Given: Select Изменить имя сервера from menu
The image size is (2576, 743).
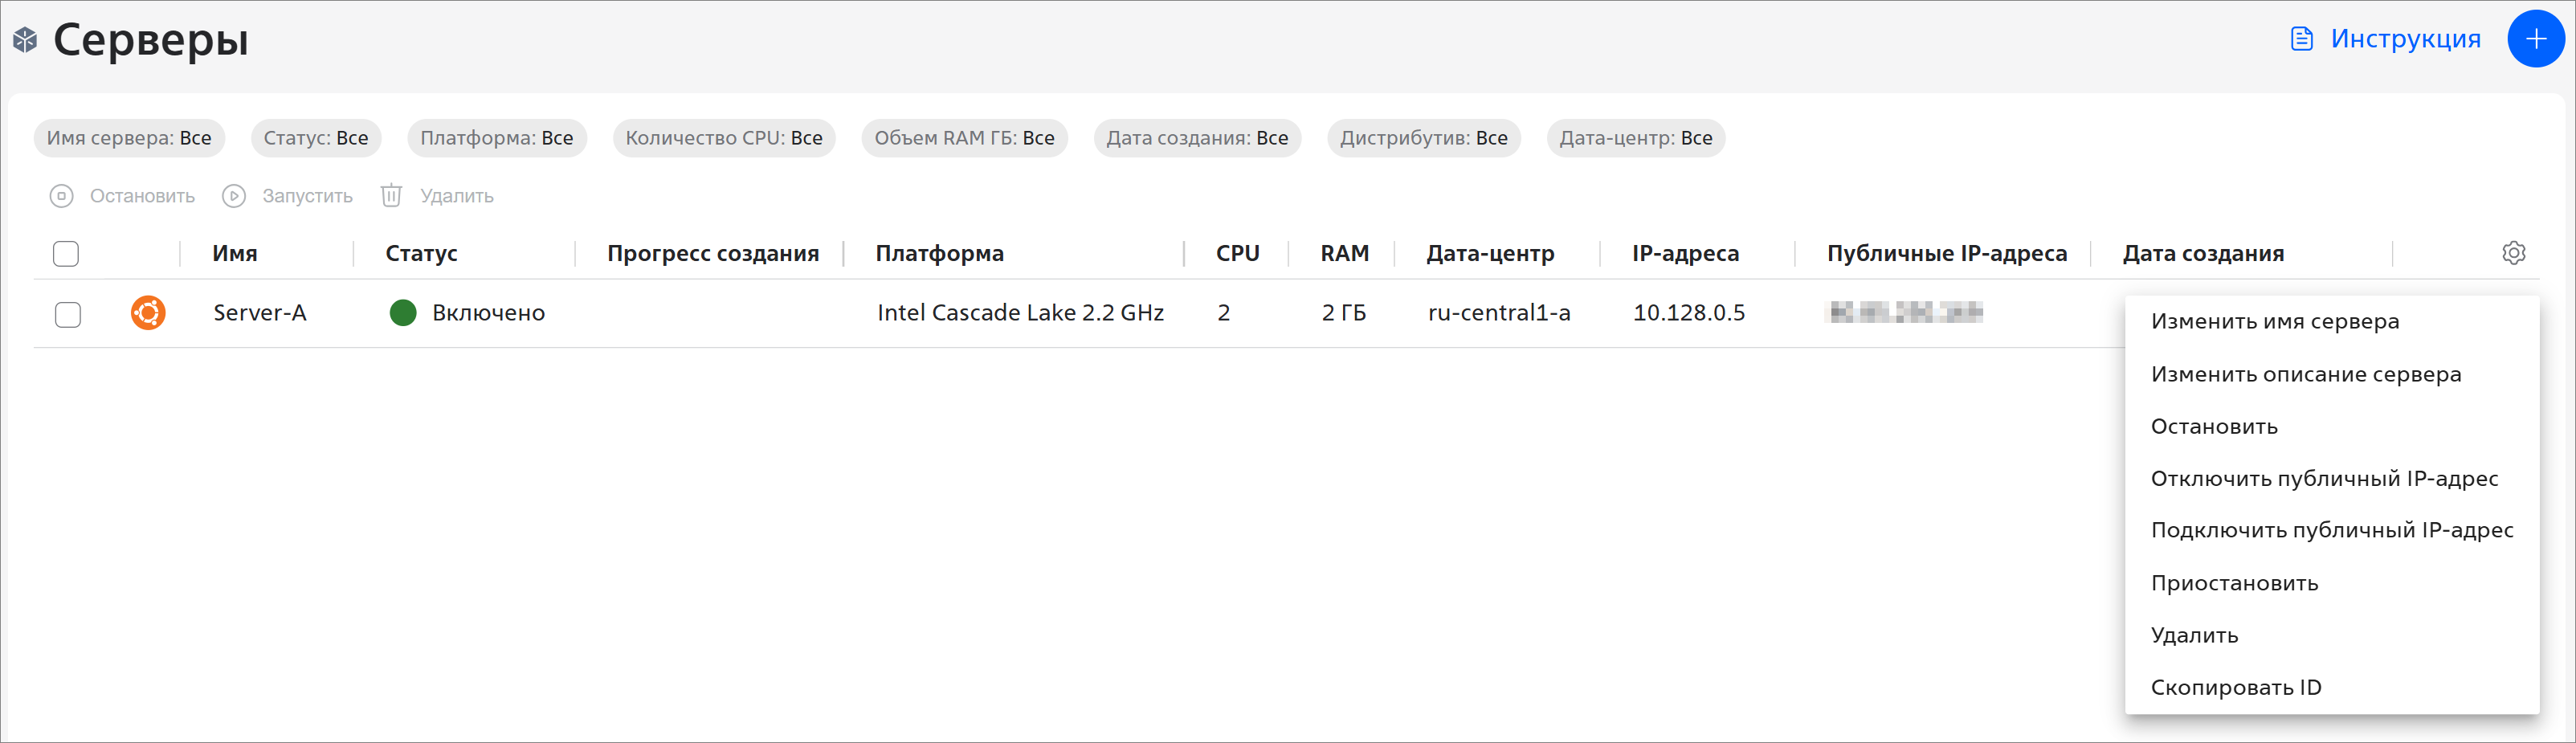Looking at the screenshot, I should 2274,321.
